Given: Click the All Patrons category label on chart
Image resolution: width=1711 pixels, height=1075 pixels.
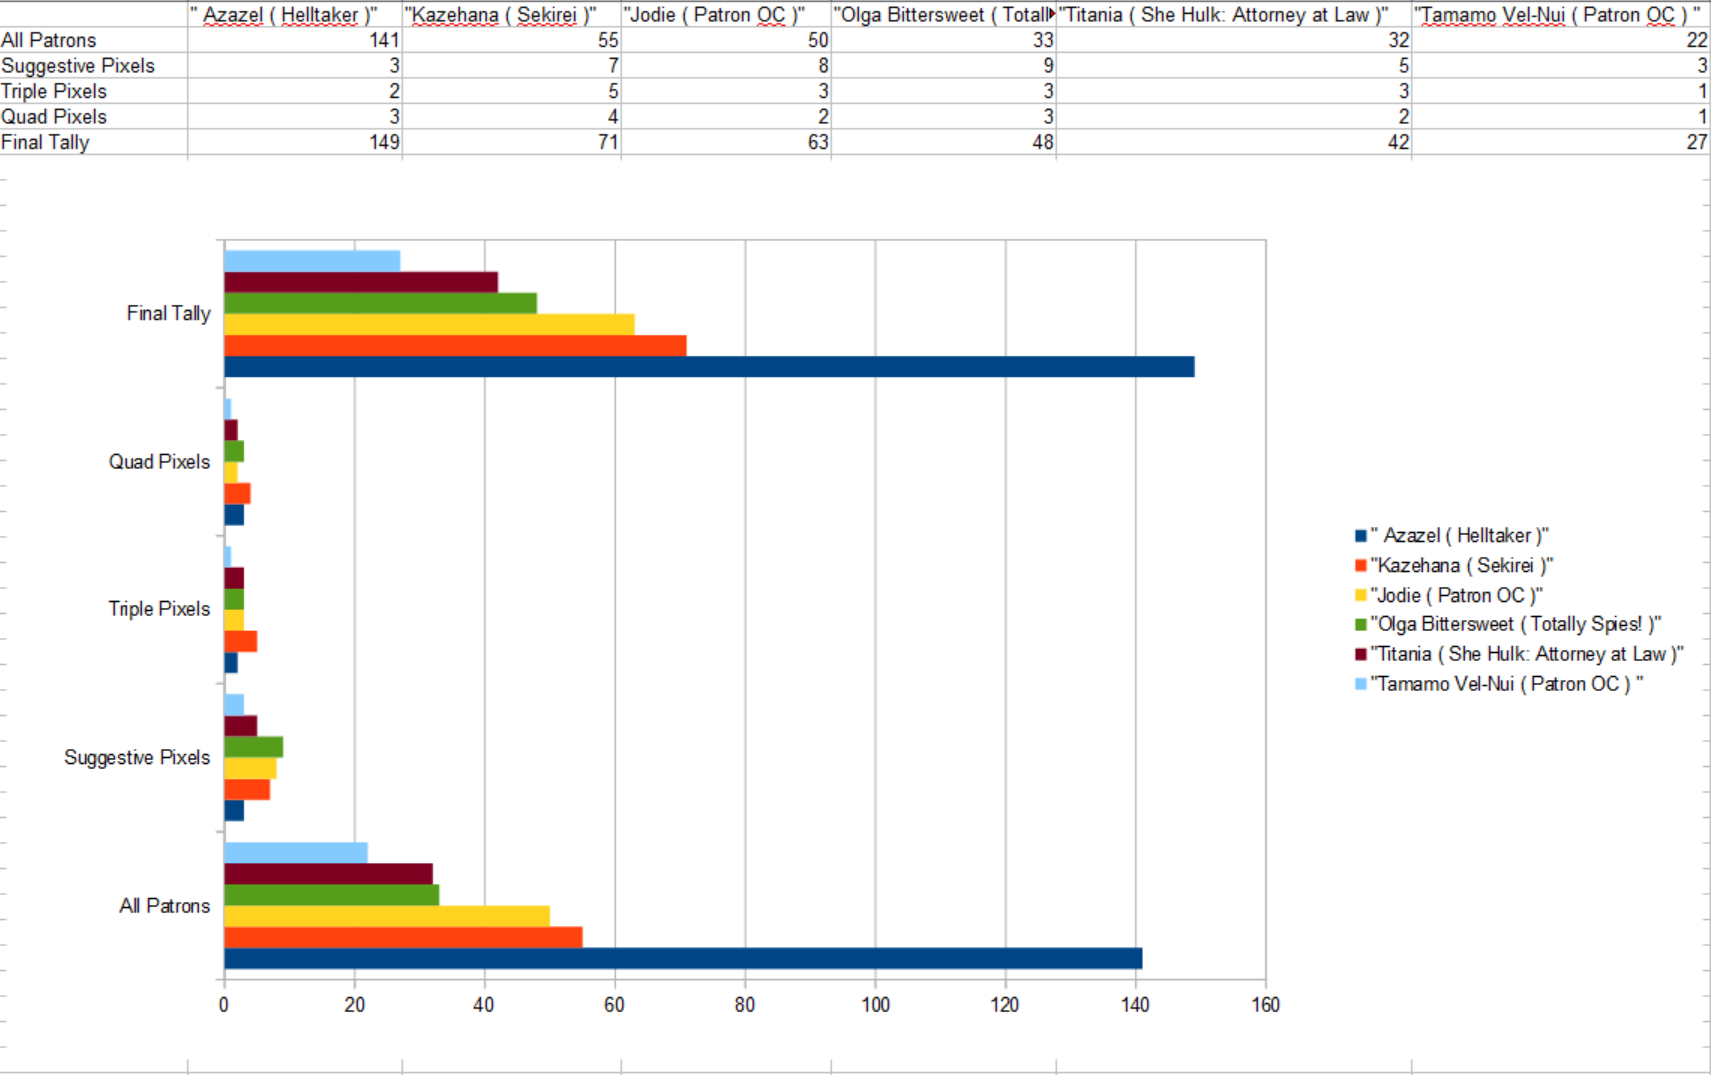Looking at the screenshot, I should pyautogui.click(x=164, y=906).
